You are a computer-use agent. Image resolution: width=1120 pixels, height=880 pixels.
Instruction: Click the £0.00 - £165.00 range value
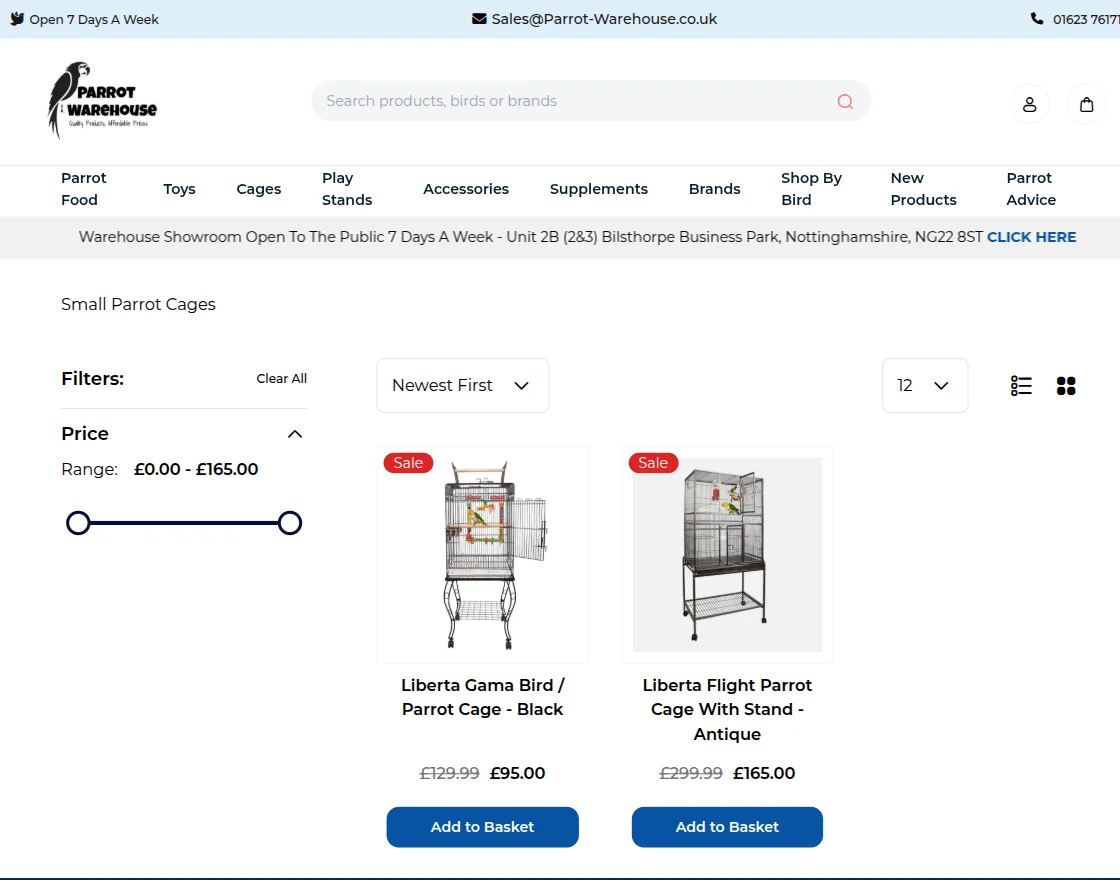[x=196, y=469]
